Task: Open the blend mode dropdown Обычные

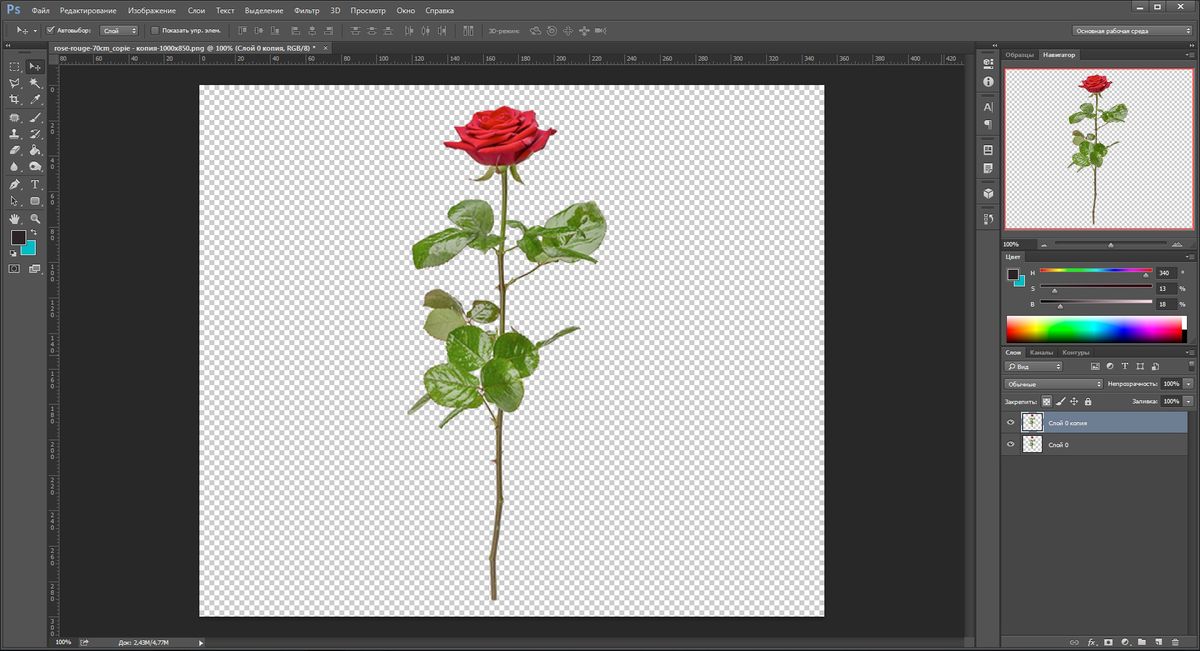Action: [x=1053, y=384]
